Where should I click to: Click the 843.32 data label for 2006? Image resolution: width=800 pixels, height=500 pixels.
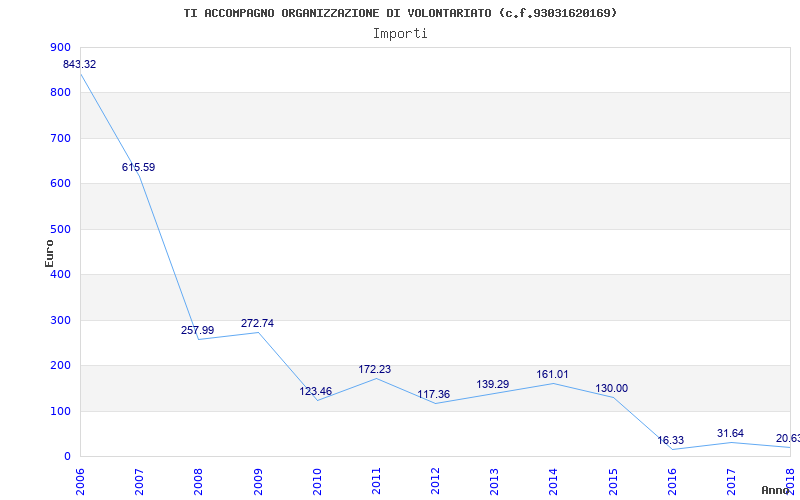click(x=79, y=65)
